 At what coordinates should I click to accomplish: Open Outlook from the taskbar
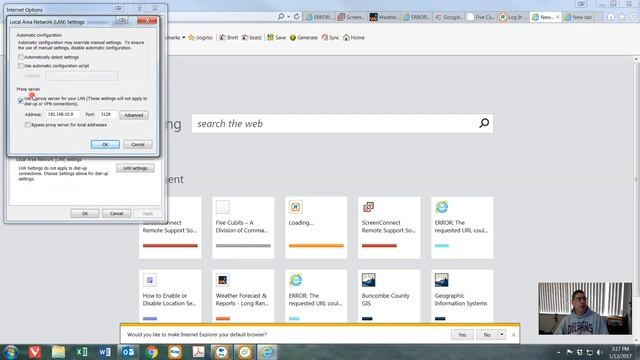click(x=128, y=352)
